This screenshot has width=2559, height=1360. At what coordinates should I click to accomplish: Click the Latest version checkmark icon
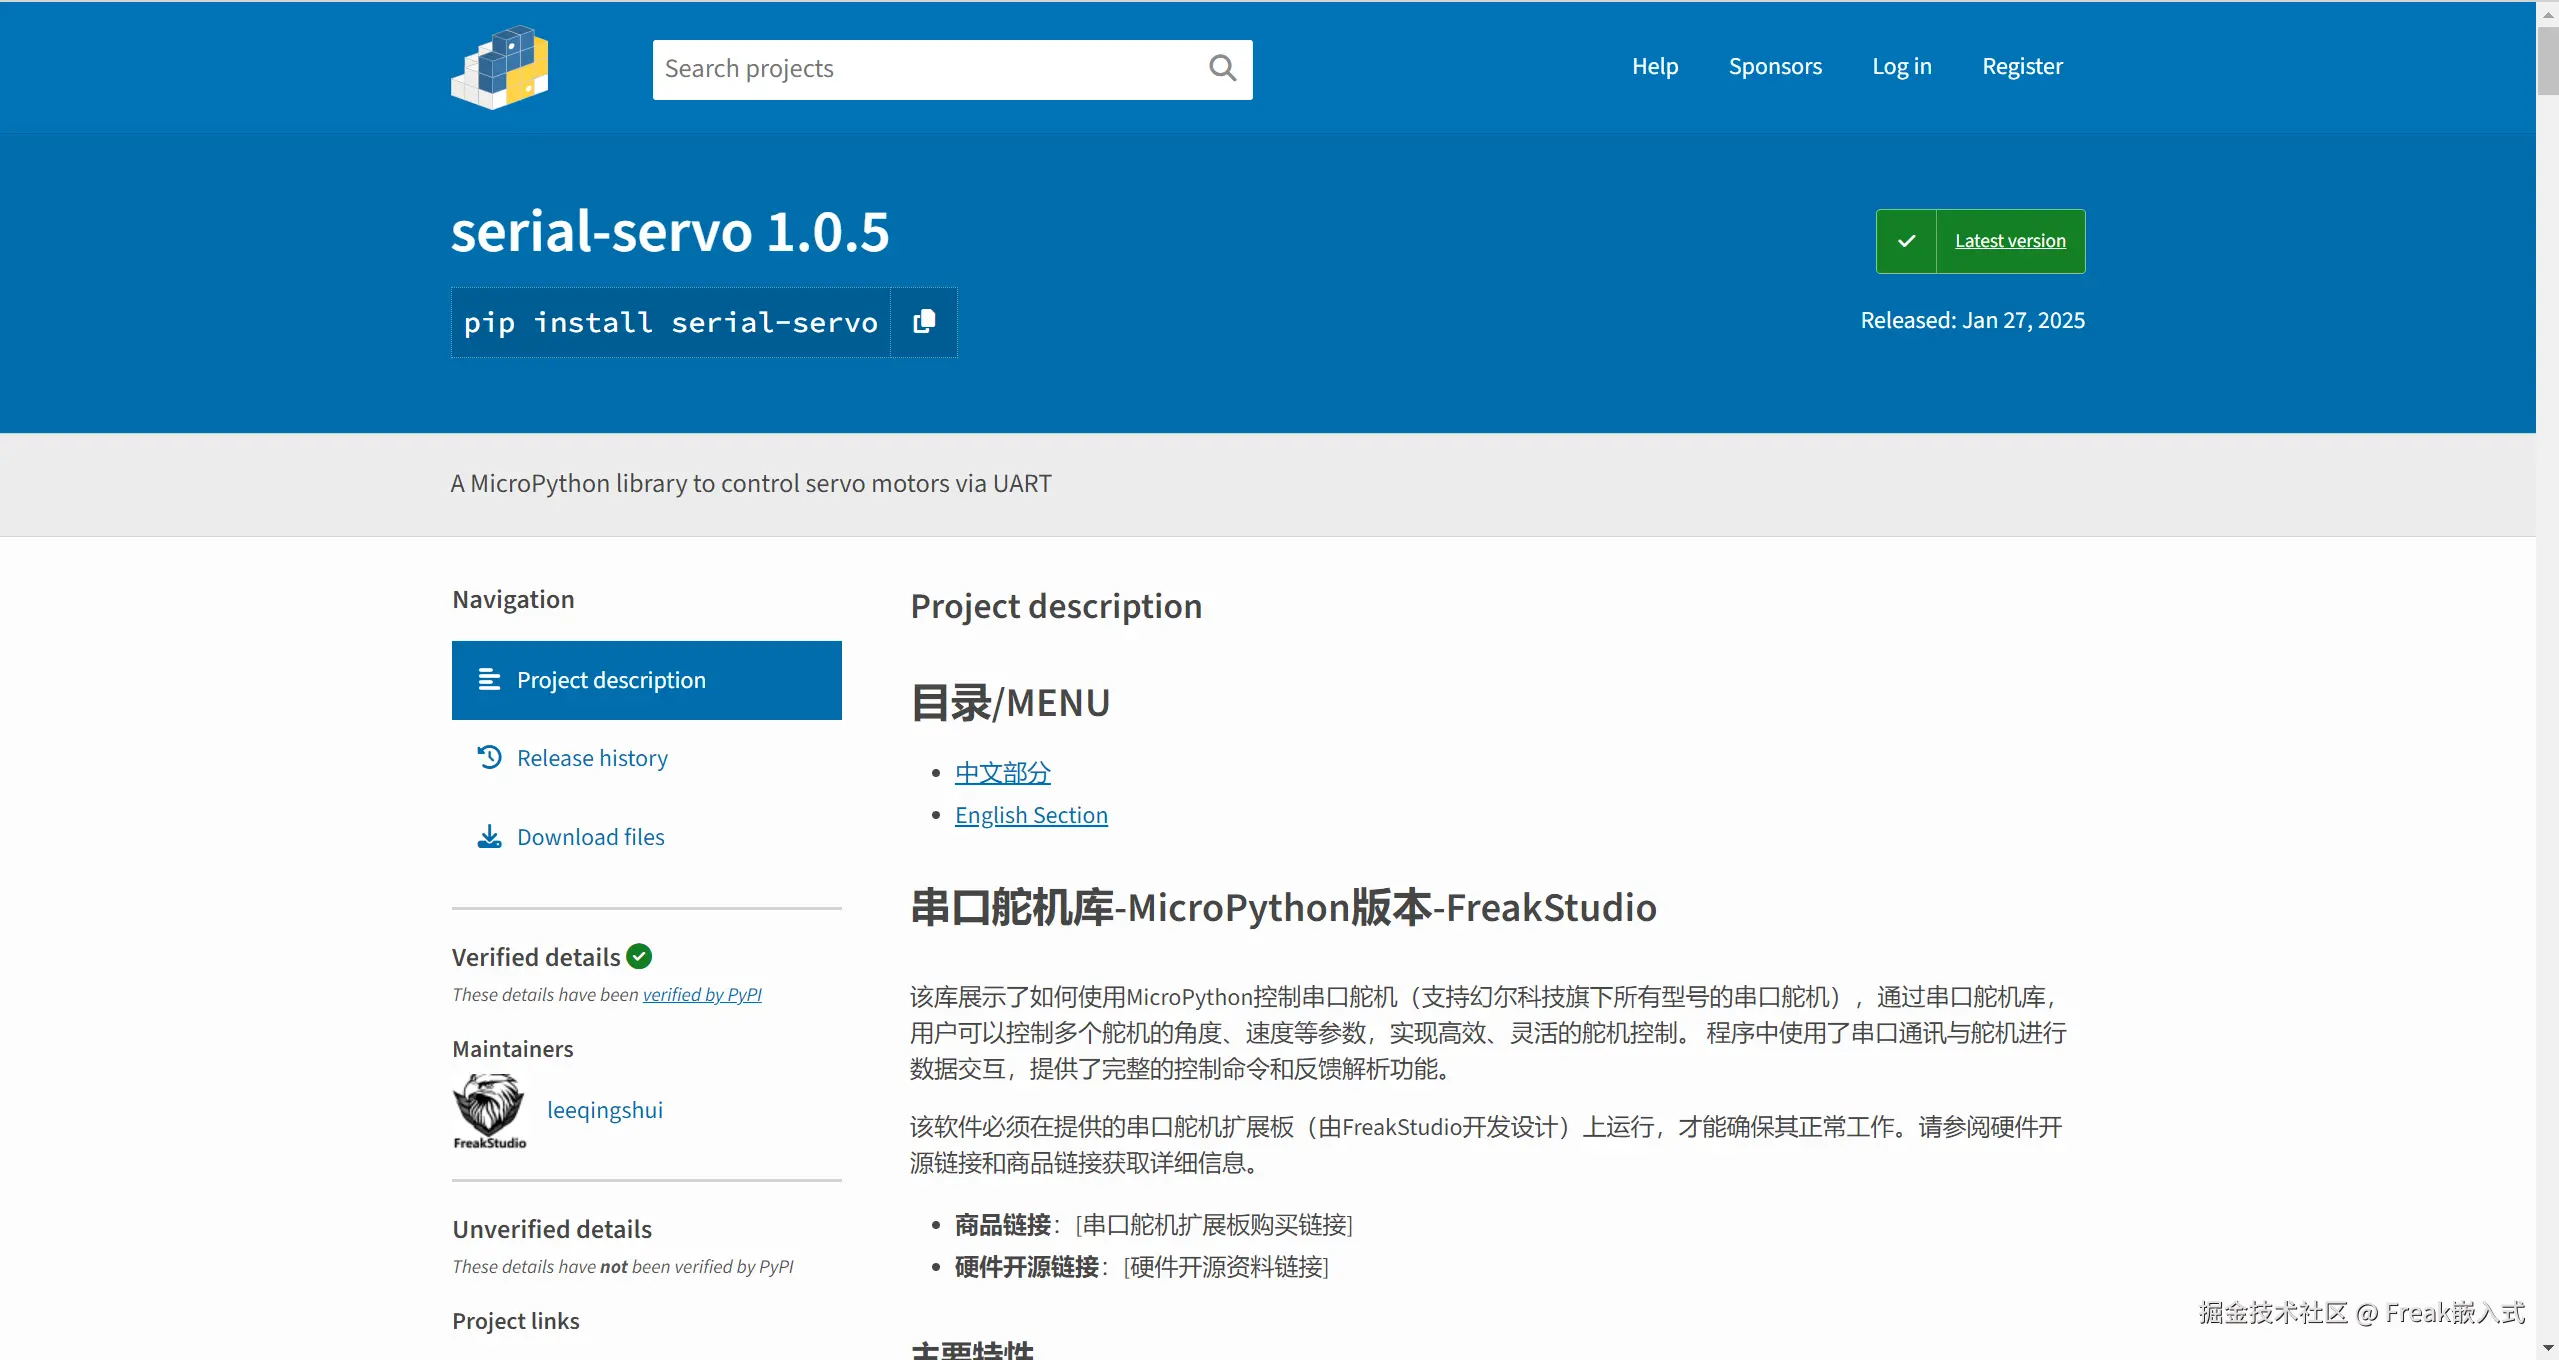pyautogui.click(x=1906, y=241)
